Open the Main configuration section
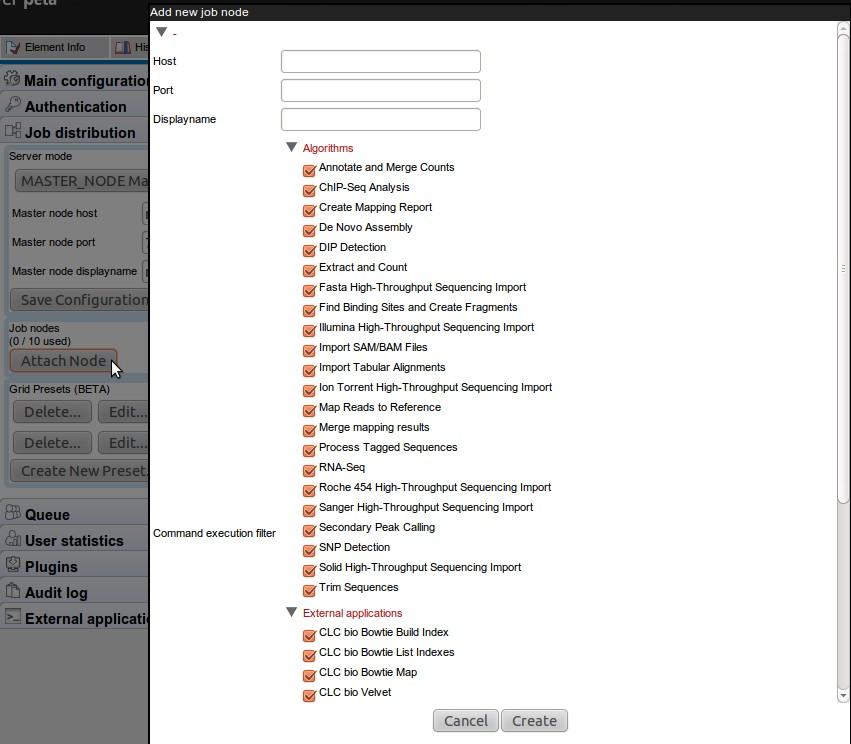Viewport: 851px width, 744px height. (x=74, y=80)
